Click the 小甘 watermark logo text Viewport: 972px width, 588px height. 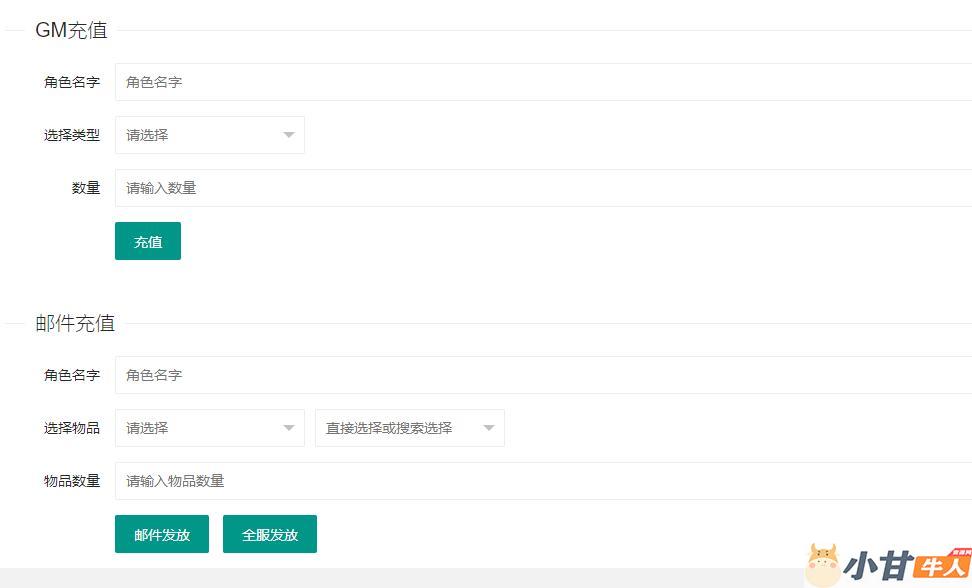pyautogui.click(x=876, y=567)
